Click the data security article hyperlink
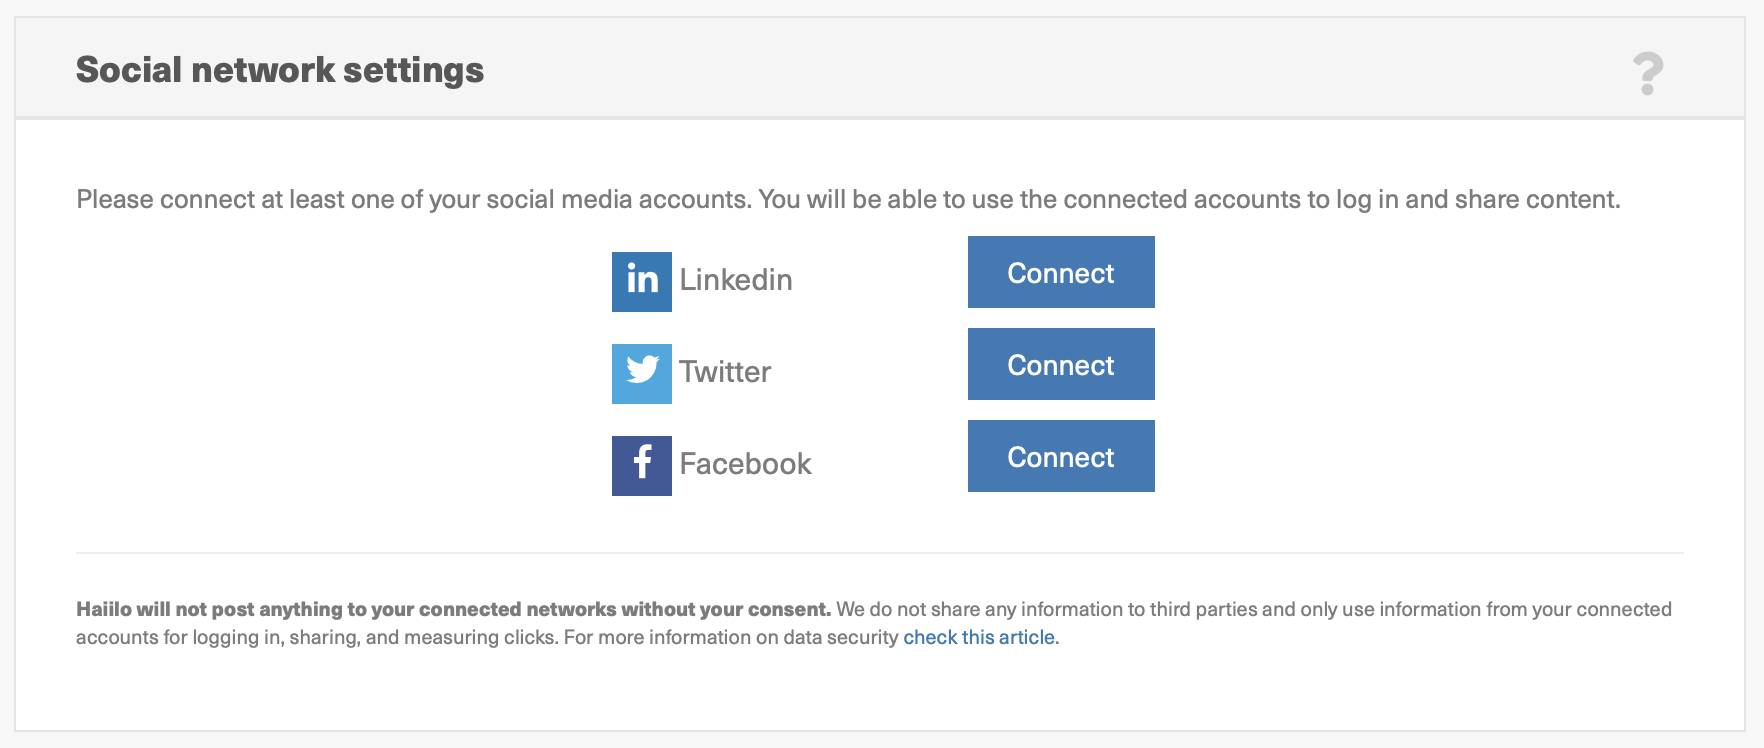This screenshot has height=748, width=1764. tap(979, 636)
